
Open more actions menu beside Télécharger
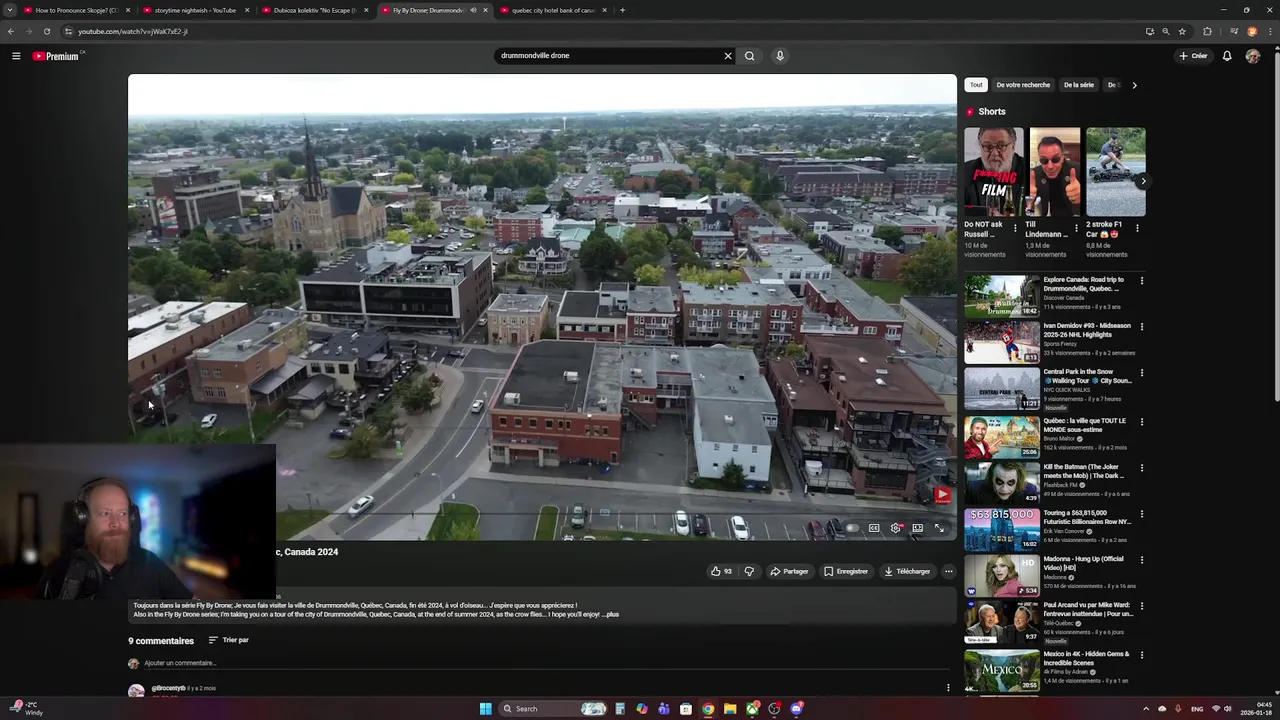[948, 571]
